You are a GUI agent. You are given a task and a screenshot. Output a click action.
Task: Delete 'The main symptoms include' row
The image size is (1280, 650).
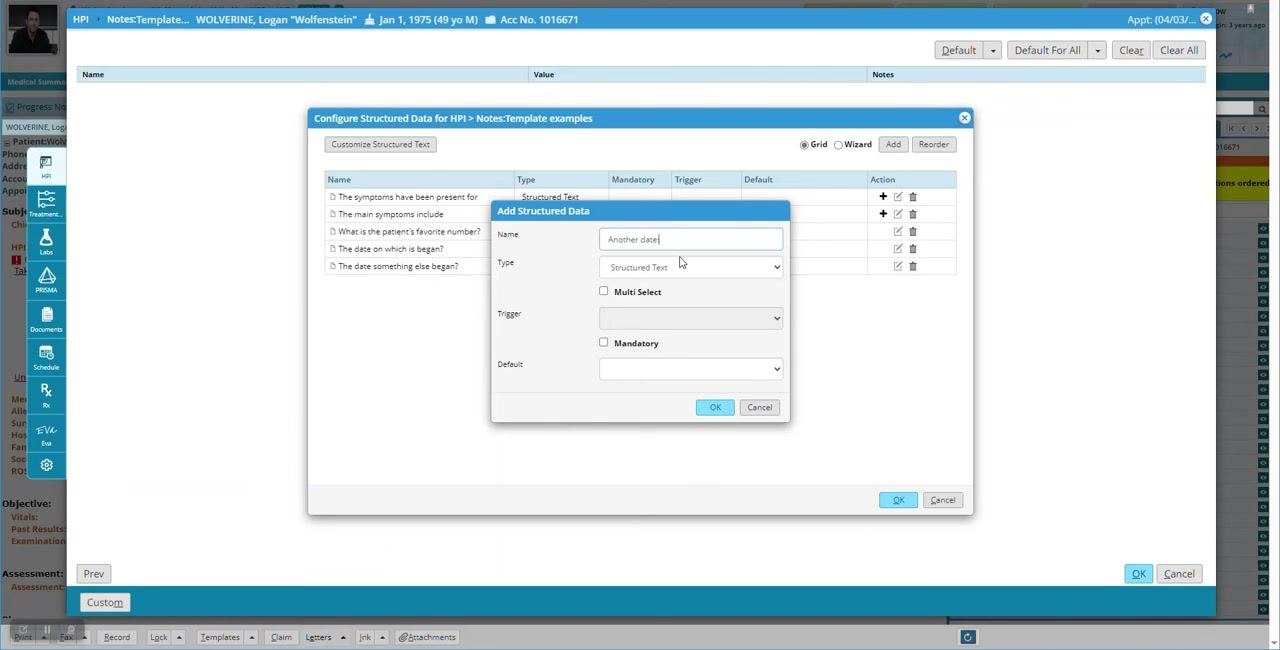(x=913, y=214)
